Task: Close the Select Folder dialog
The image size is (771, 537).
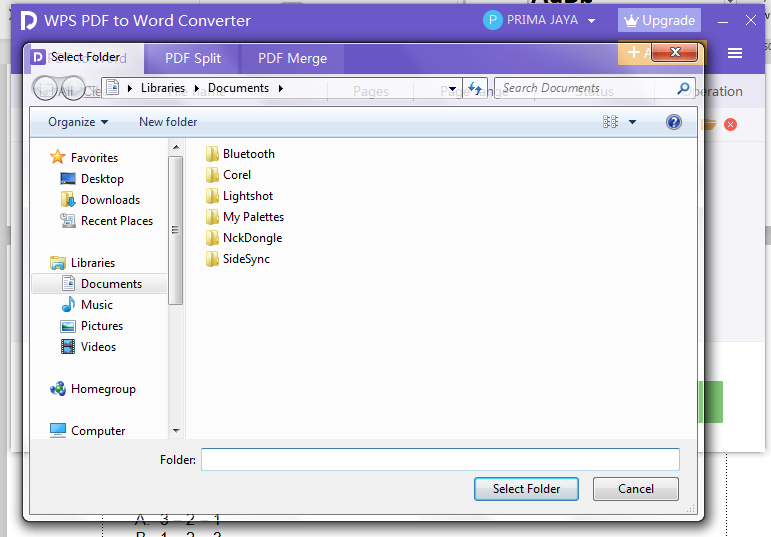Action: point(675,52)
